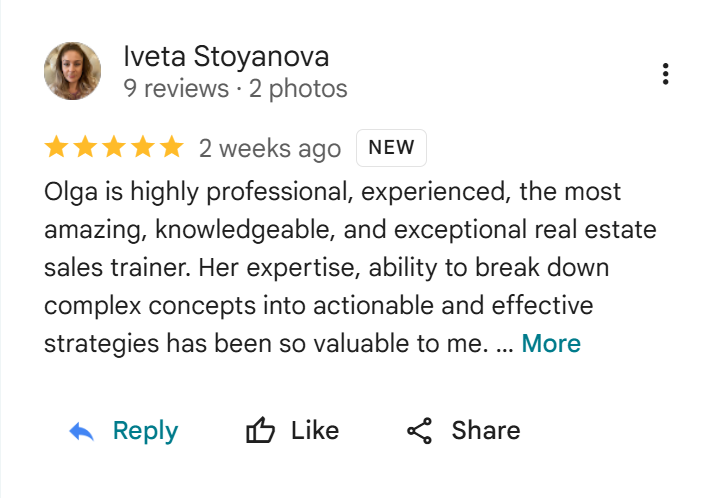The image size is (722, 498).
Task: Click the second gold rating star
Action: tap(85, 148)
